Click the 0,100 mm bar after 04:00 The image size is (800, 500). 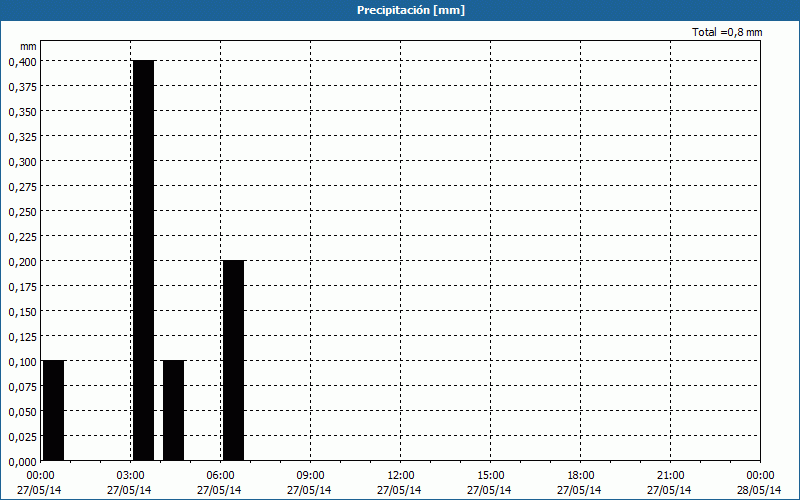[173, 410]
